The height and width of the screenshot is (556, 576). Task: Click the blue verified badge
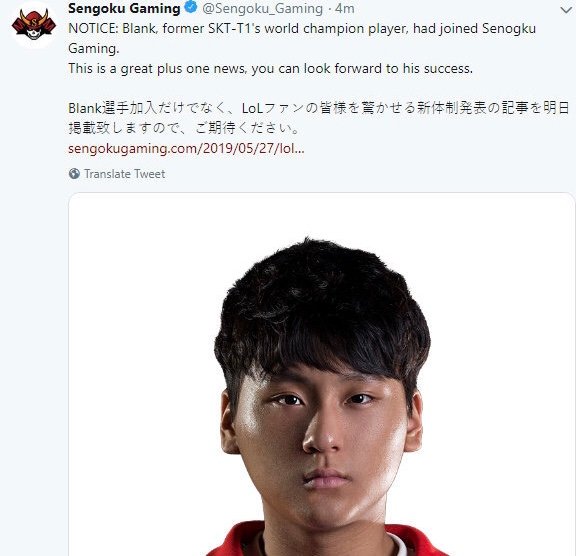point(191,7)
